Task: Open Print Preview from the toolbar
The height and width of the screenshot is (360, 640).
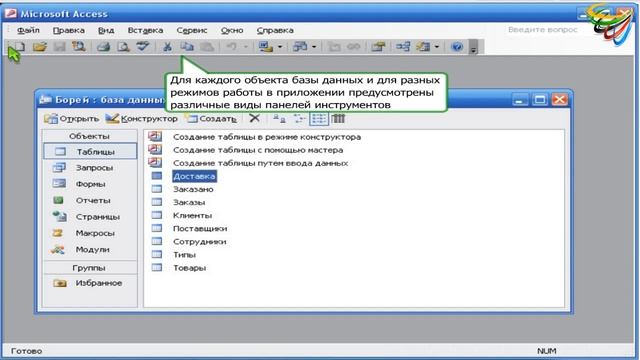Action: point(123,47)
